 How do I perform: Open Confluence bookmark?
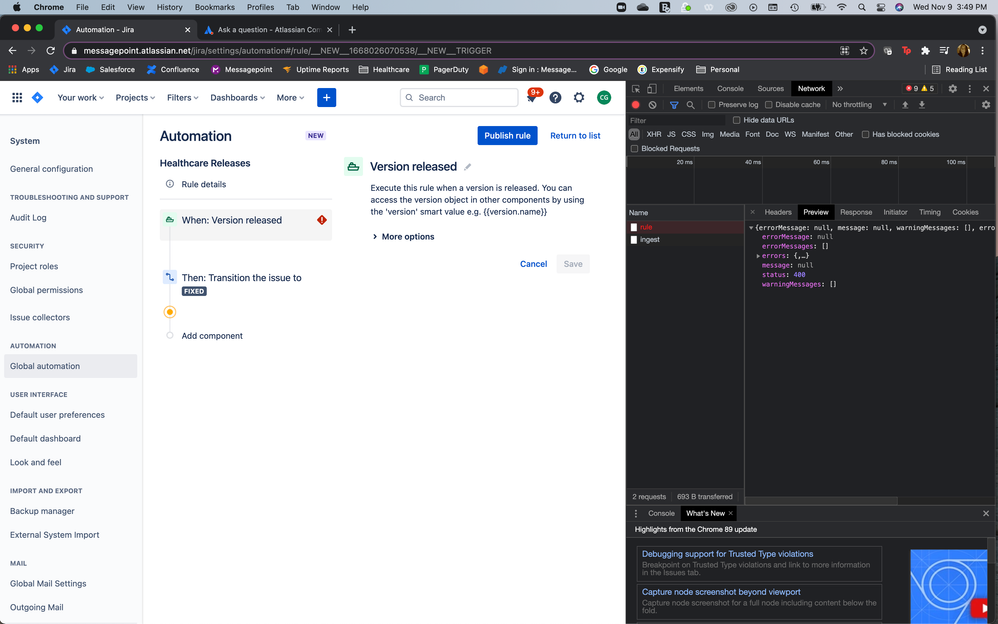click(x=173, y=69)
